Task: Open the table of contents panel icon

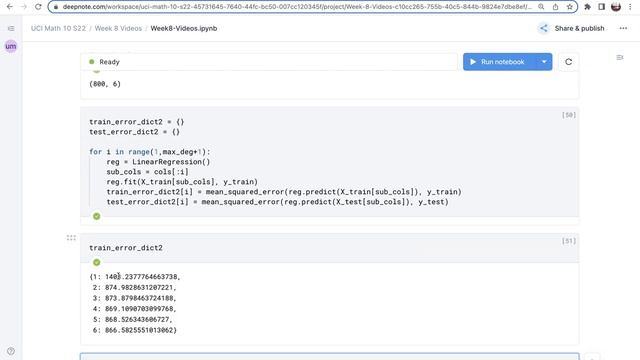Action: tap(620, 58)
